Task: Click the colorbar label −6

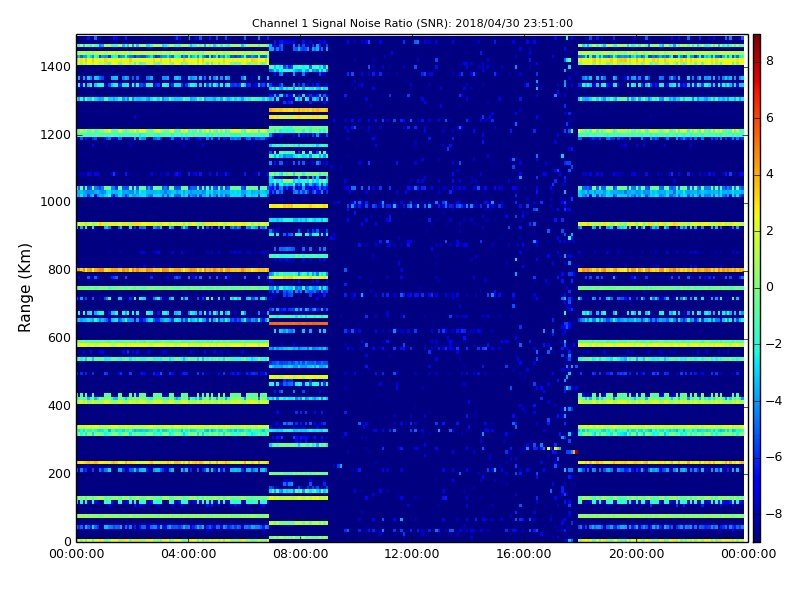Action: point(774,457)
